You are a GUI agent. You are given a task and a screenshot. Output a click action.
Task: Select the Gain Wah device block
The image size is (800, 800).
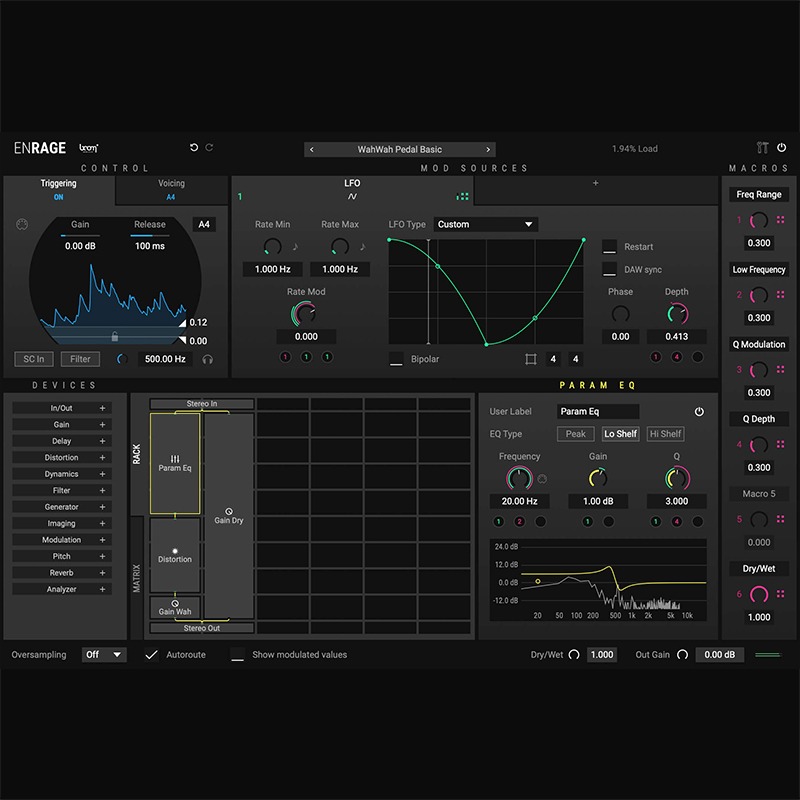tap(175, 607)
